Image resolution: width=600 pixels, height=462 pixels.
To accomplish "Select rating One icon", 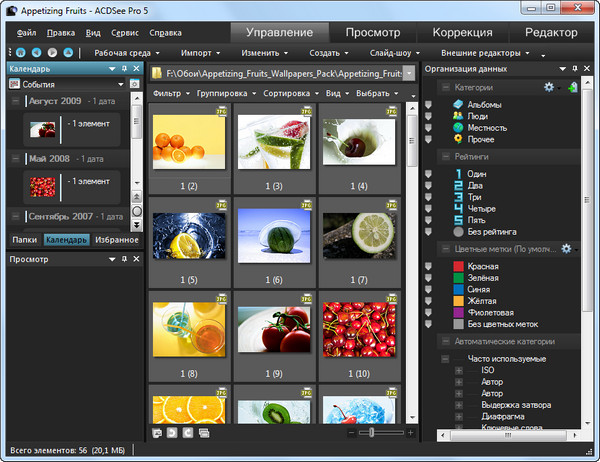I will coord(456,173).
